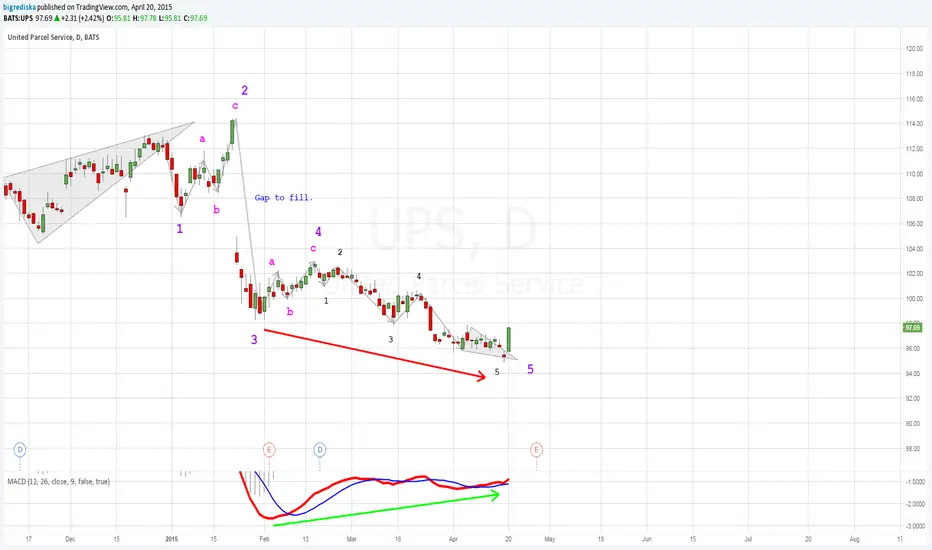Click the purple wave 4 label

click(x=318, y=232)
